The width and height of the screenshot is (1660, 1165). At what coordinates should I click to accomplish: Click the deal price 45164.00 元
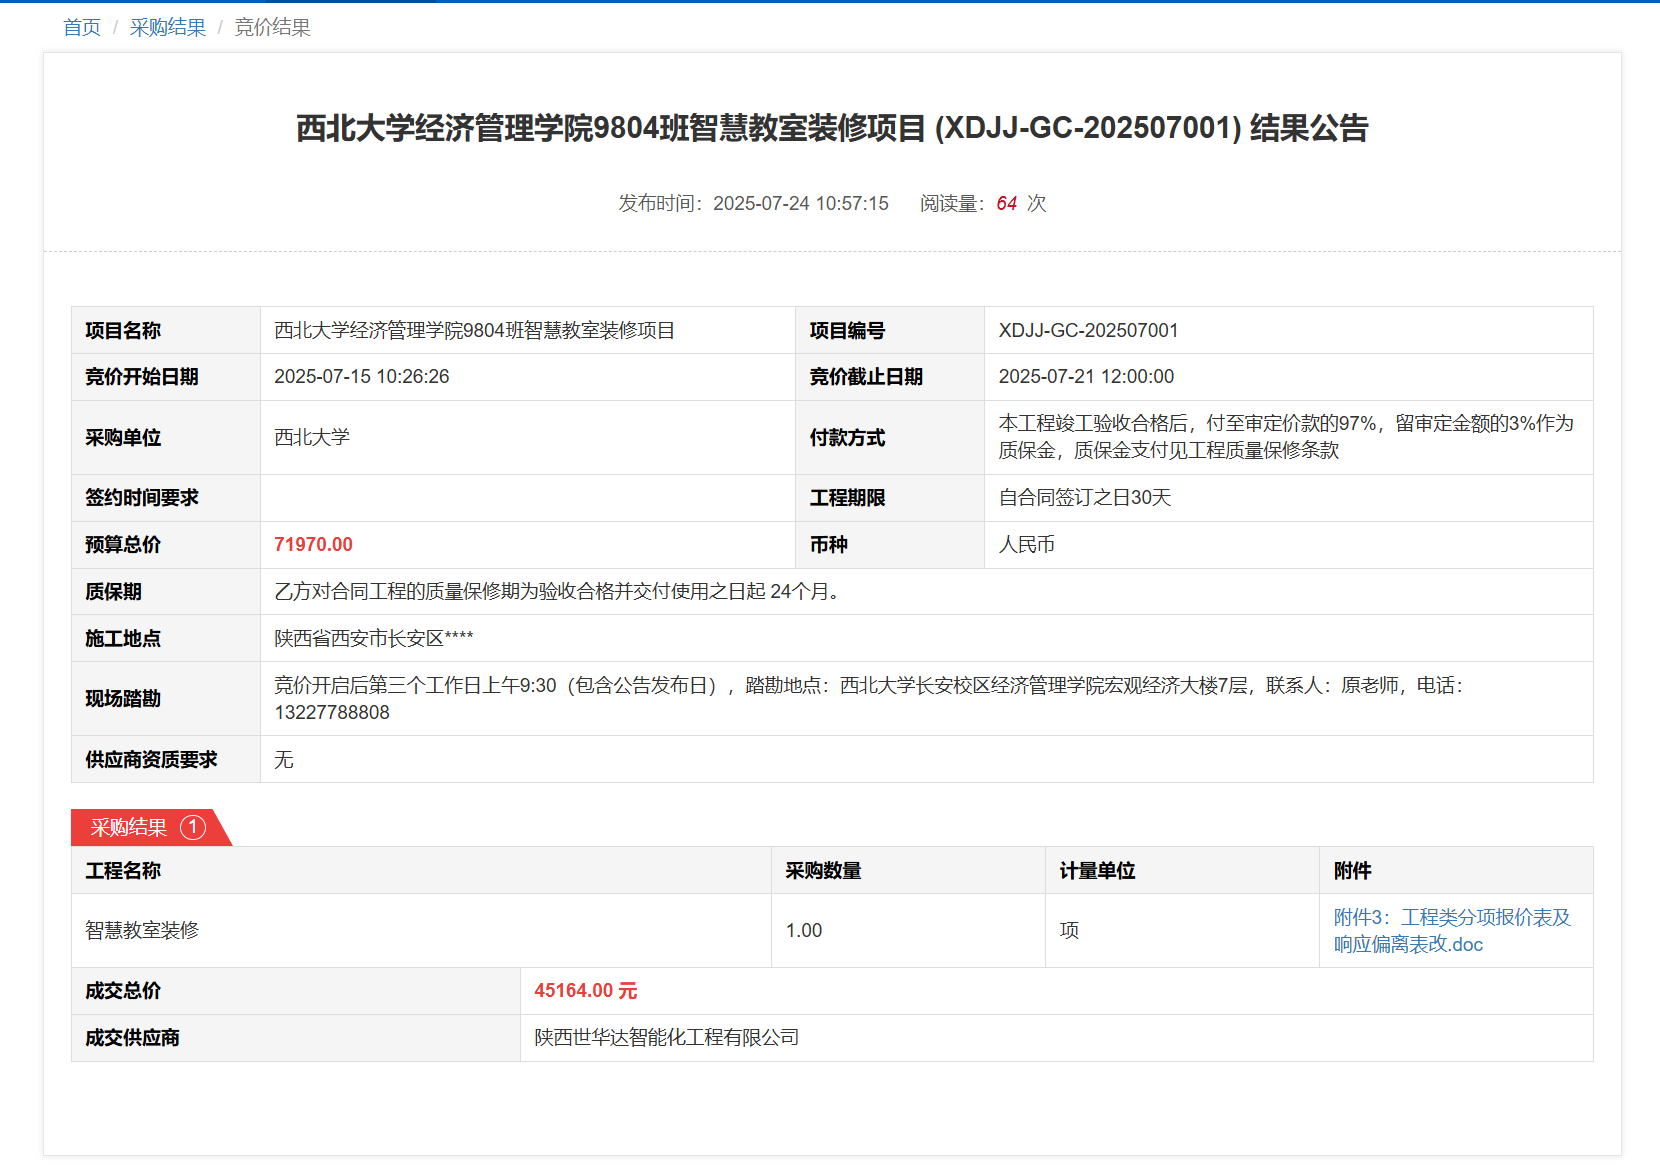coord(585,991)
